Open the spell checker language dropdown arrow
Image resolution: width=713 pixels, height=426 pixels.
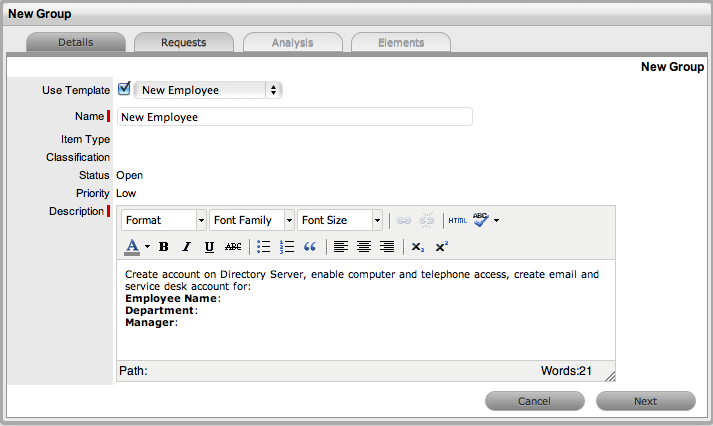pos(497,221)
